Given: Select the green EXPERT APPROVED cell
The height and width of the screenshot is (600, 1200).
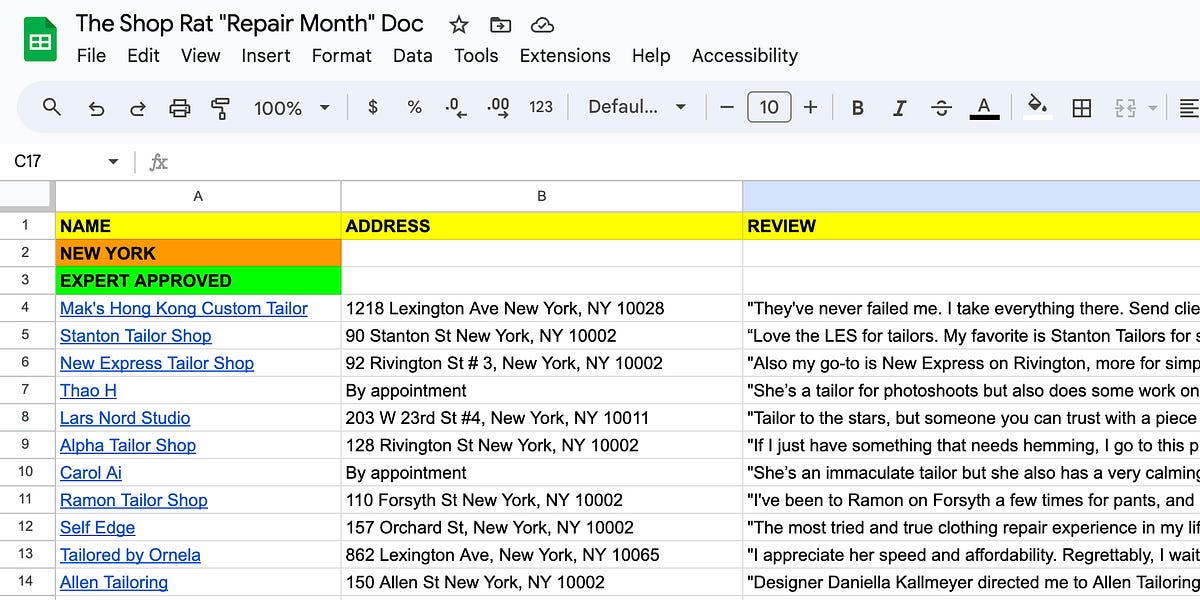Looking at the screenshot, I should point(198,281).
